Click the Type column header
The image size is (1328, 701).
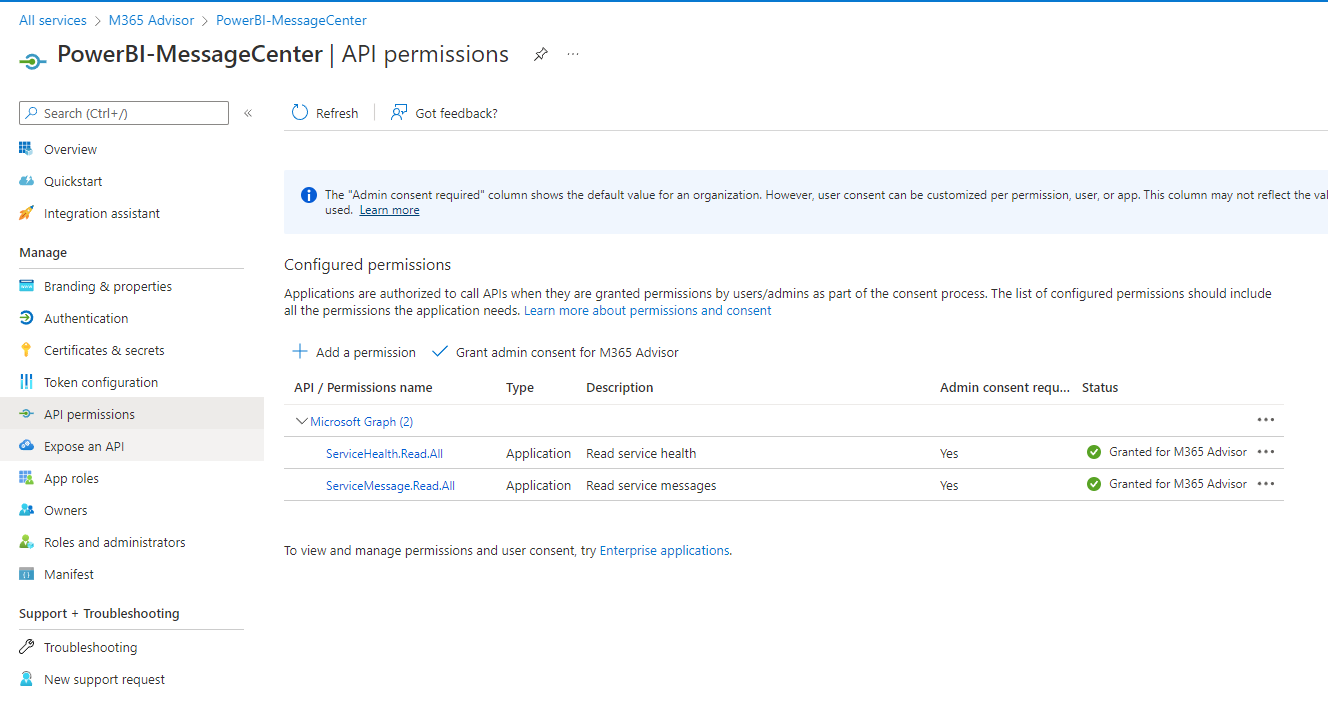520,387
